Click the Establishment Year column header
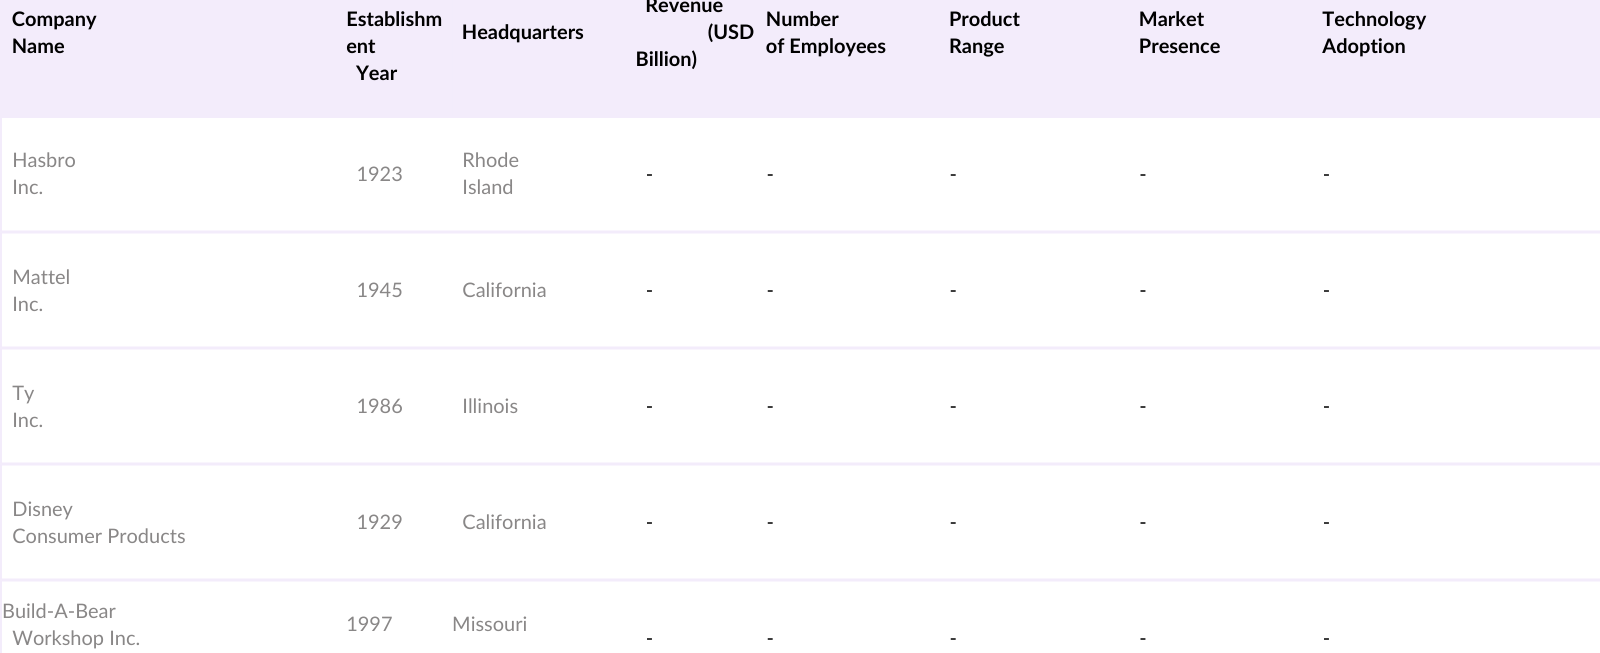The width and height of the screenshot is (1600, 653). [393, 46]
